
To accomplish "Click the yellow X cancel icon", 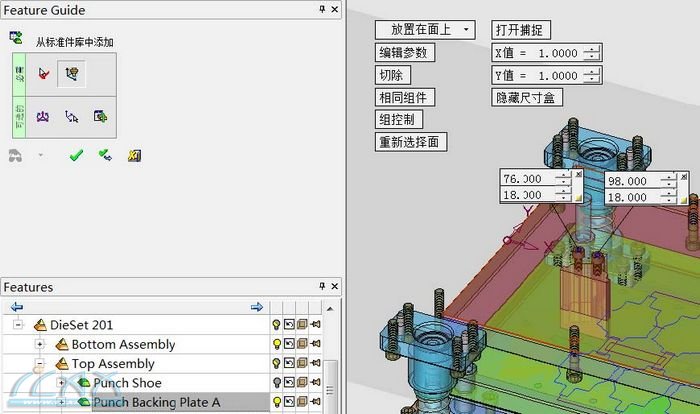I will 134,155.
